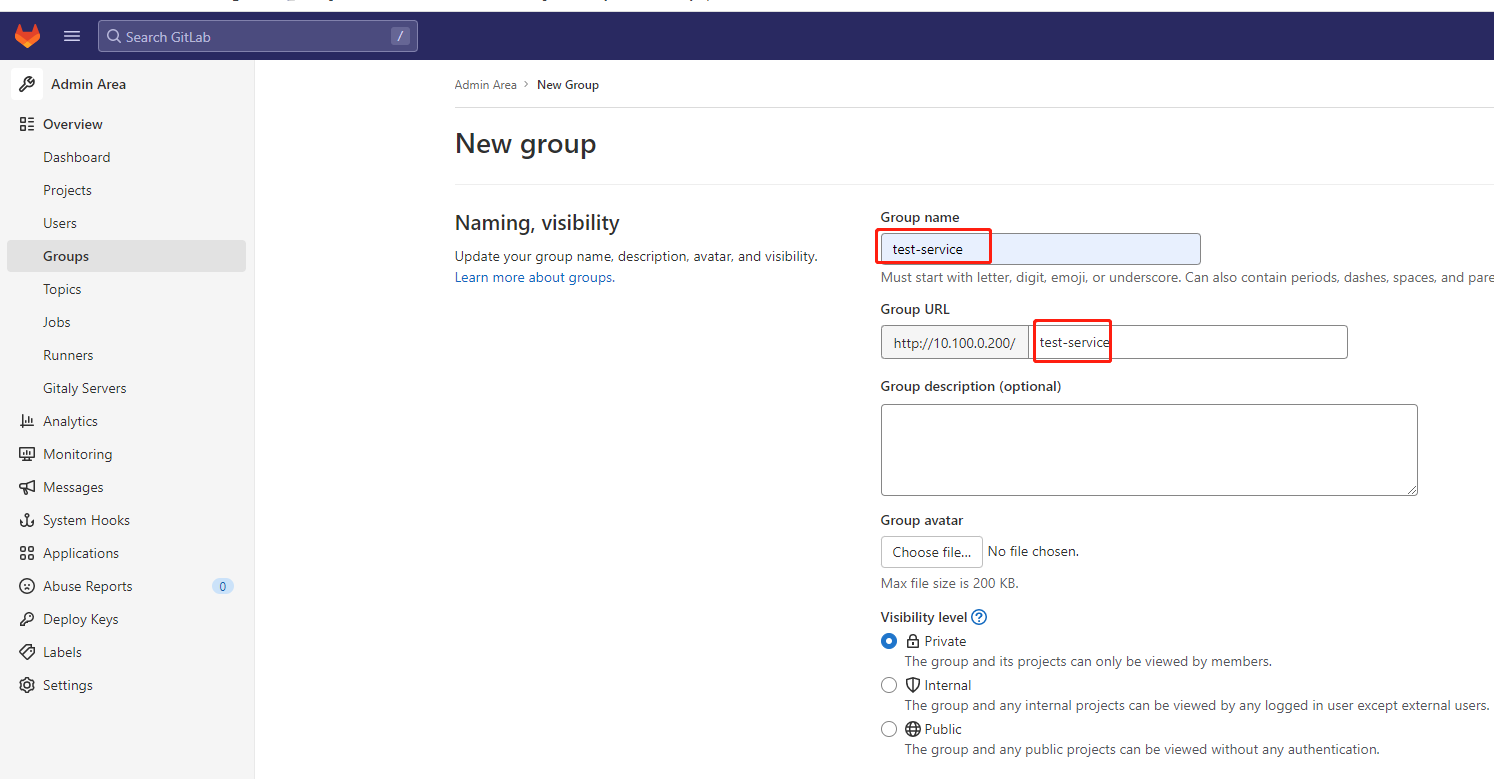Click the Overview section label
The image size is (1494, 779).
[73, 124]
